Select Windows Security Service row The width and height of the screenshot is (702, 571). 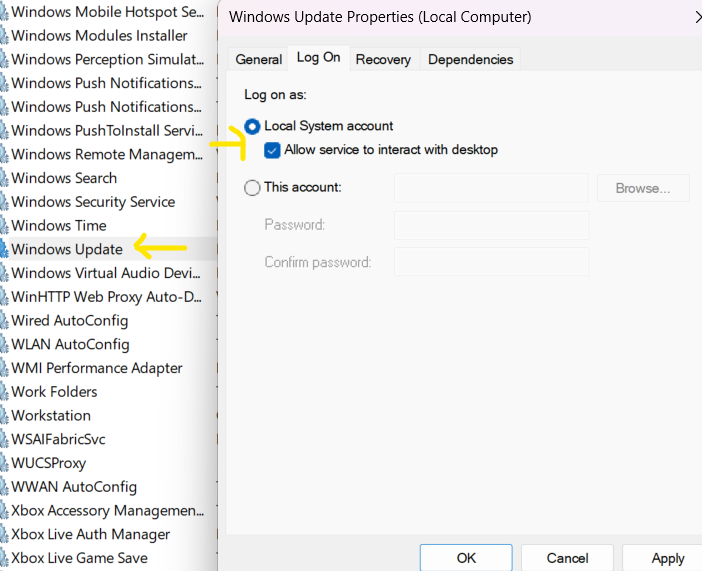[x=107, y=202]
